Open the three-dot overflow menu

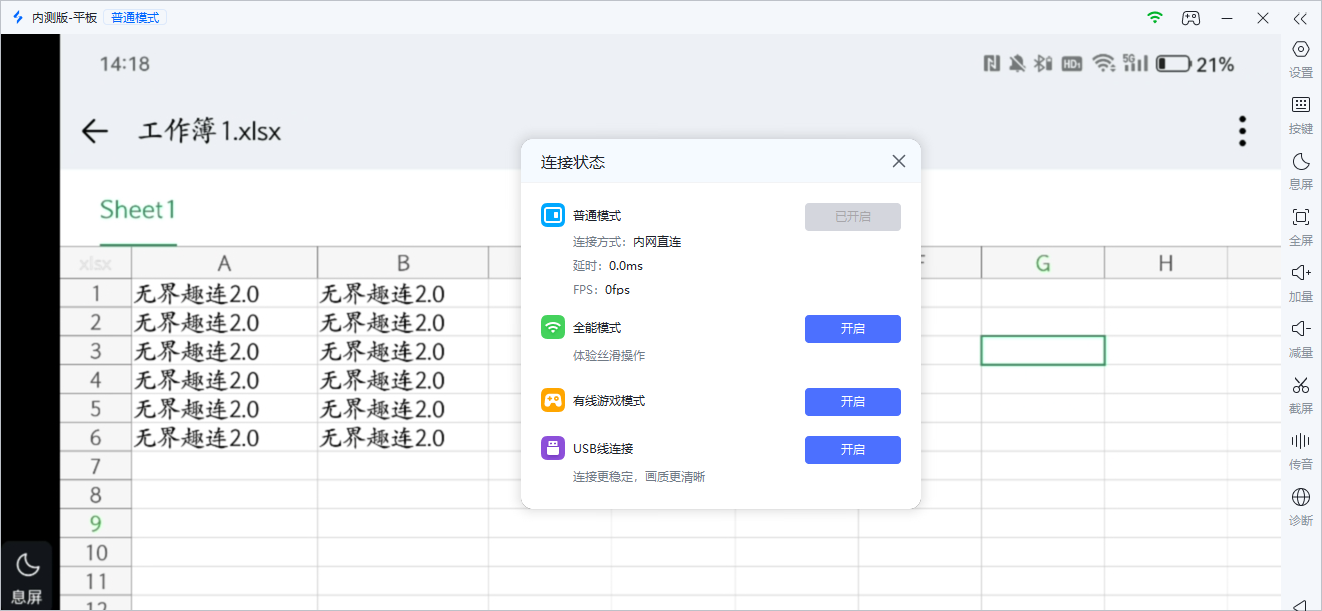point(1241,130)
